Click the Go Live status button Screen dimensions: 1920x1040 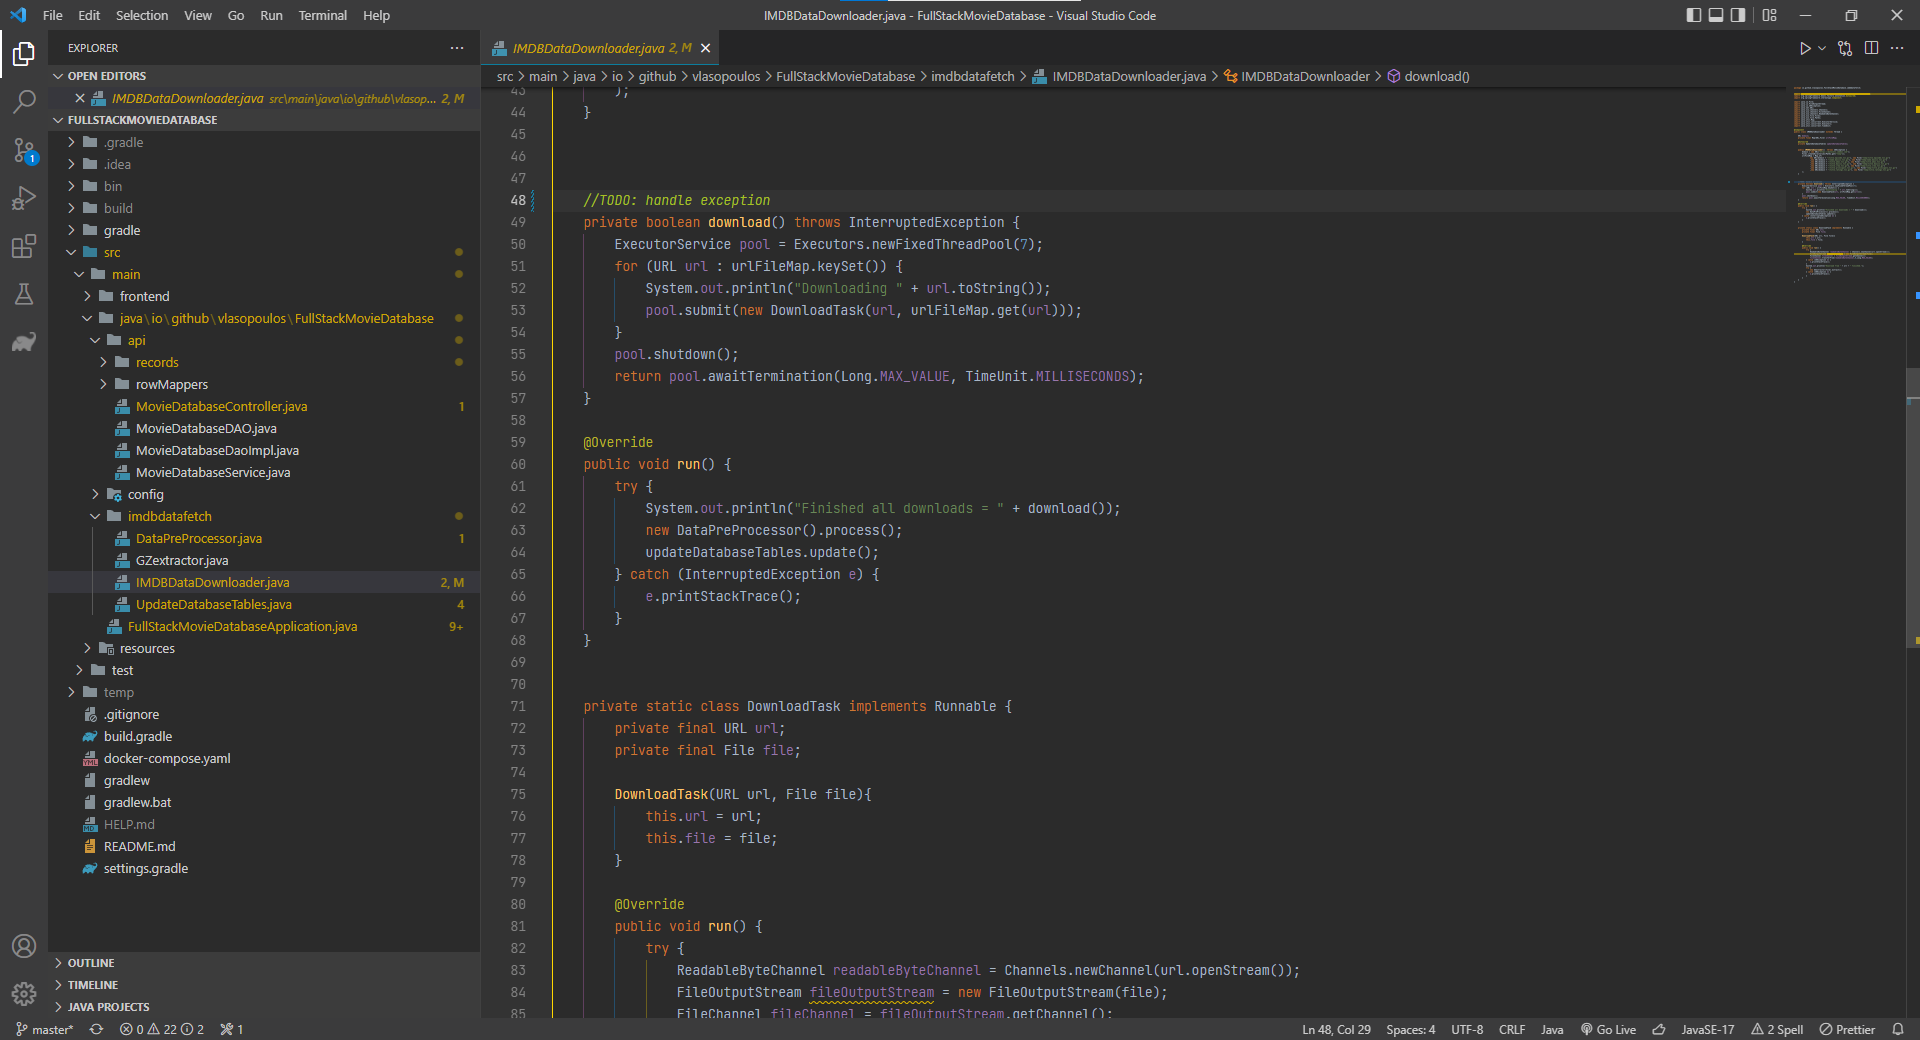pyautogui.click(x=1608, y=1029)
